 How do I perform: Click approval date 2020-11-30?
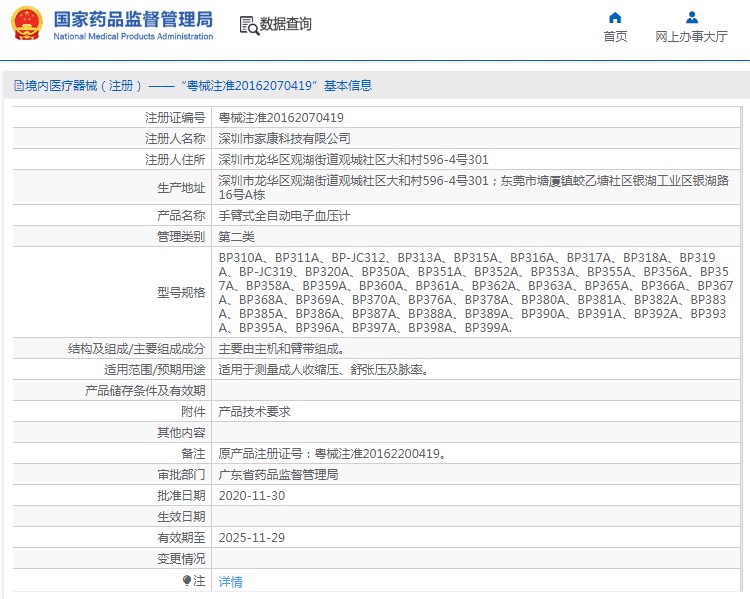coord(252,496)
